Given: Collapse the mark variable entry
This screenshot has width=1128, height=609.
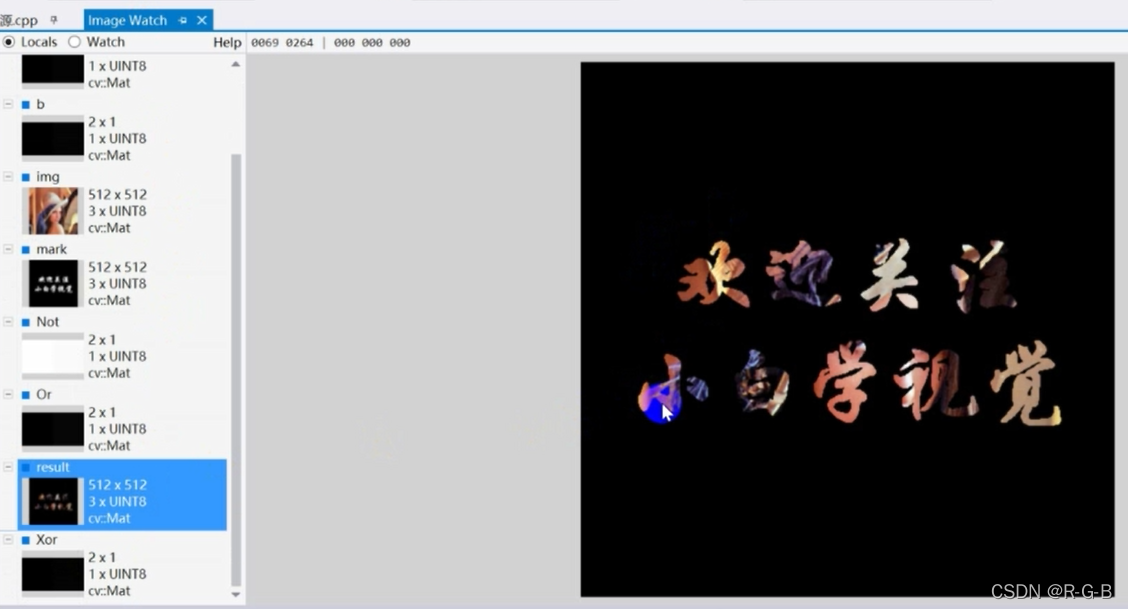Looking at the screenshot, I should click(8, 249).
